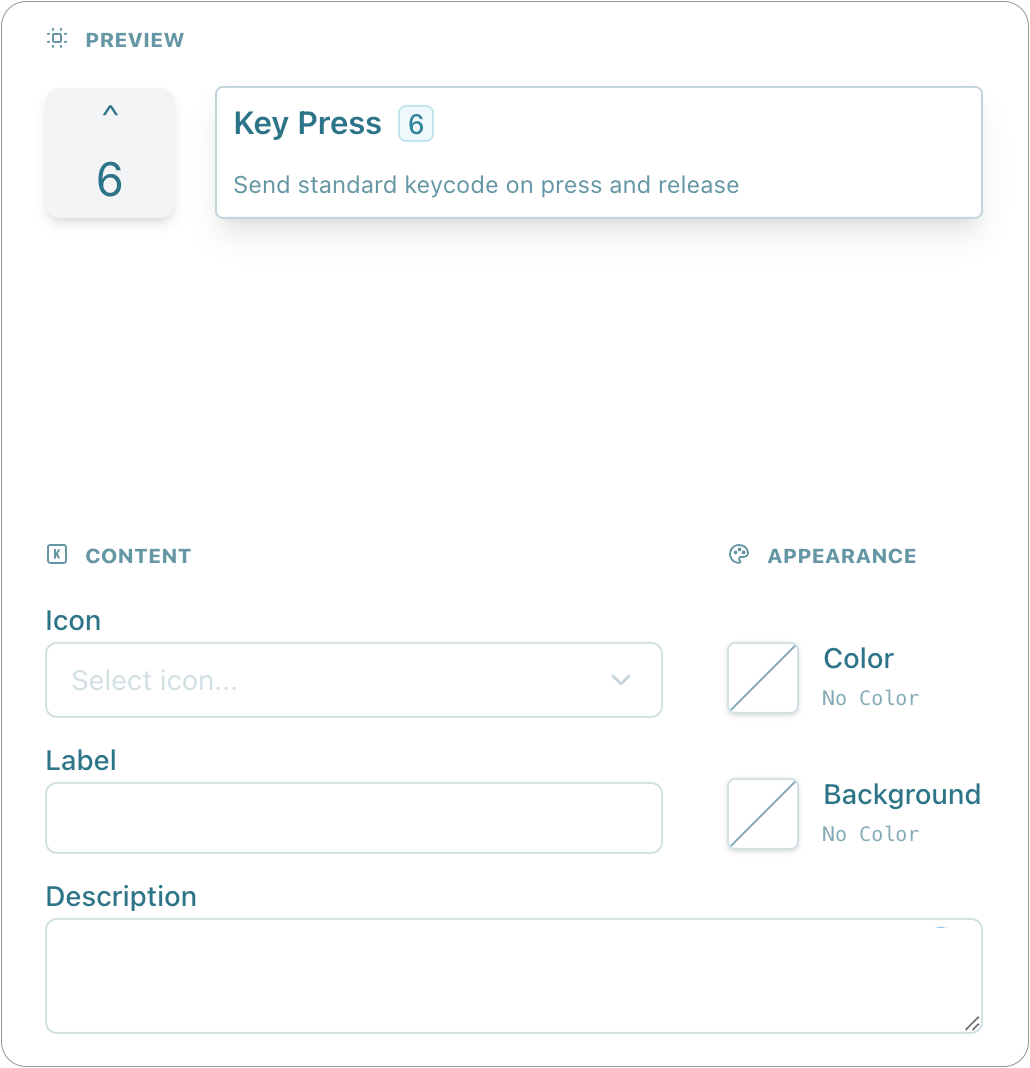Click the diagonal no-color Background swatch icon
The image size is (1030, 1068).
click(x=762, y=814)
